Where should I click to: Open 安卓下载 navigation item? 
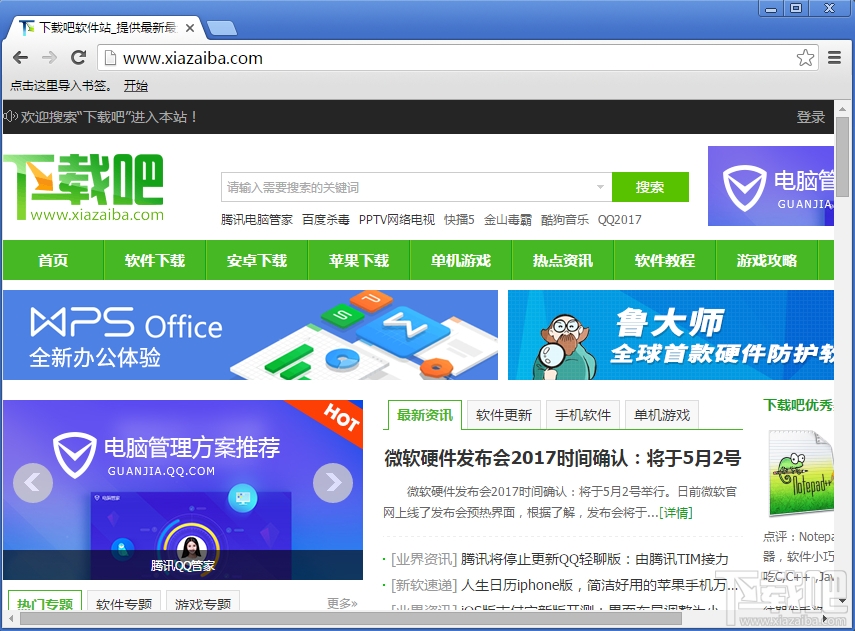click(x=257, y=260)
